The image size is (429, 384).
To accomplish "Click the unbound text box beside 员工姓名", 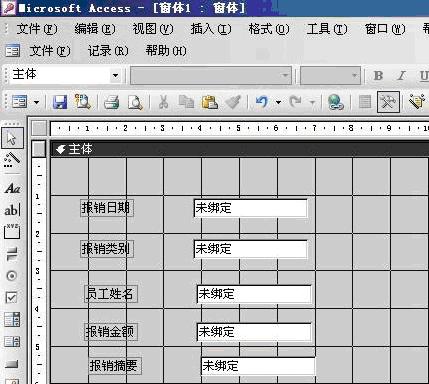I will tap(254, 294).
